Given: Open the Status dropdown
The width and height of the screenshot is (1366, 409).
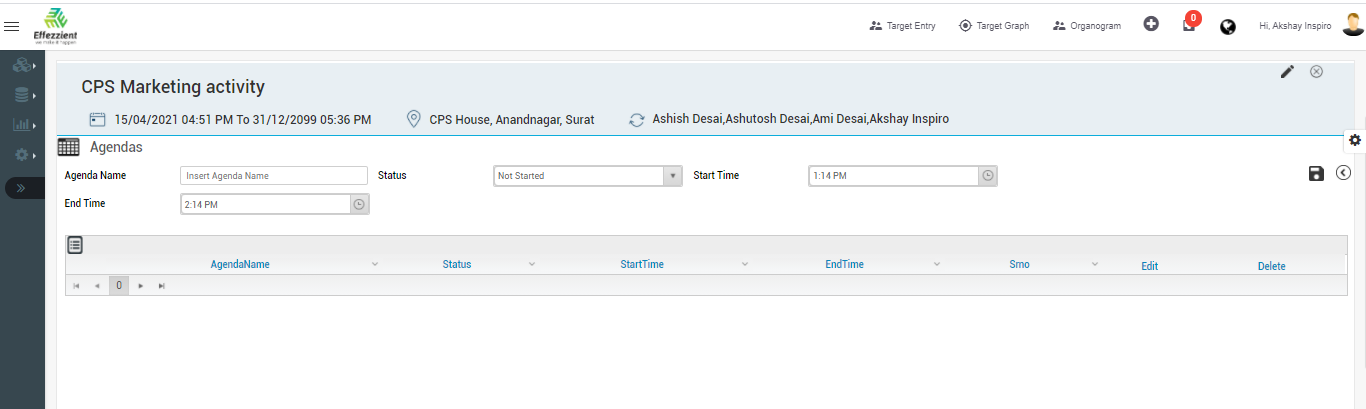Looking at the screenshot, I should 672,176.
